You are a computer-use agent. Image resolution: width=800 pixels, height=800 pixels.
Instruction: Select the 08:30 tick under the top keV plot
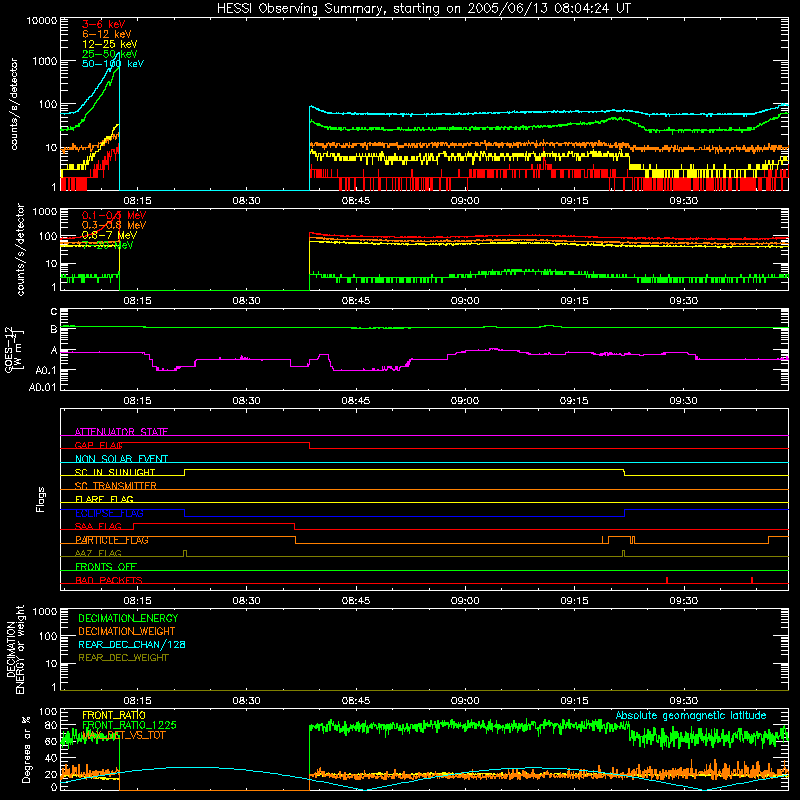pyautogui.click(x=246, y=201)
